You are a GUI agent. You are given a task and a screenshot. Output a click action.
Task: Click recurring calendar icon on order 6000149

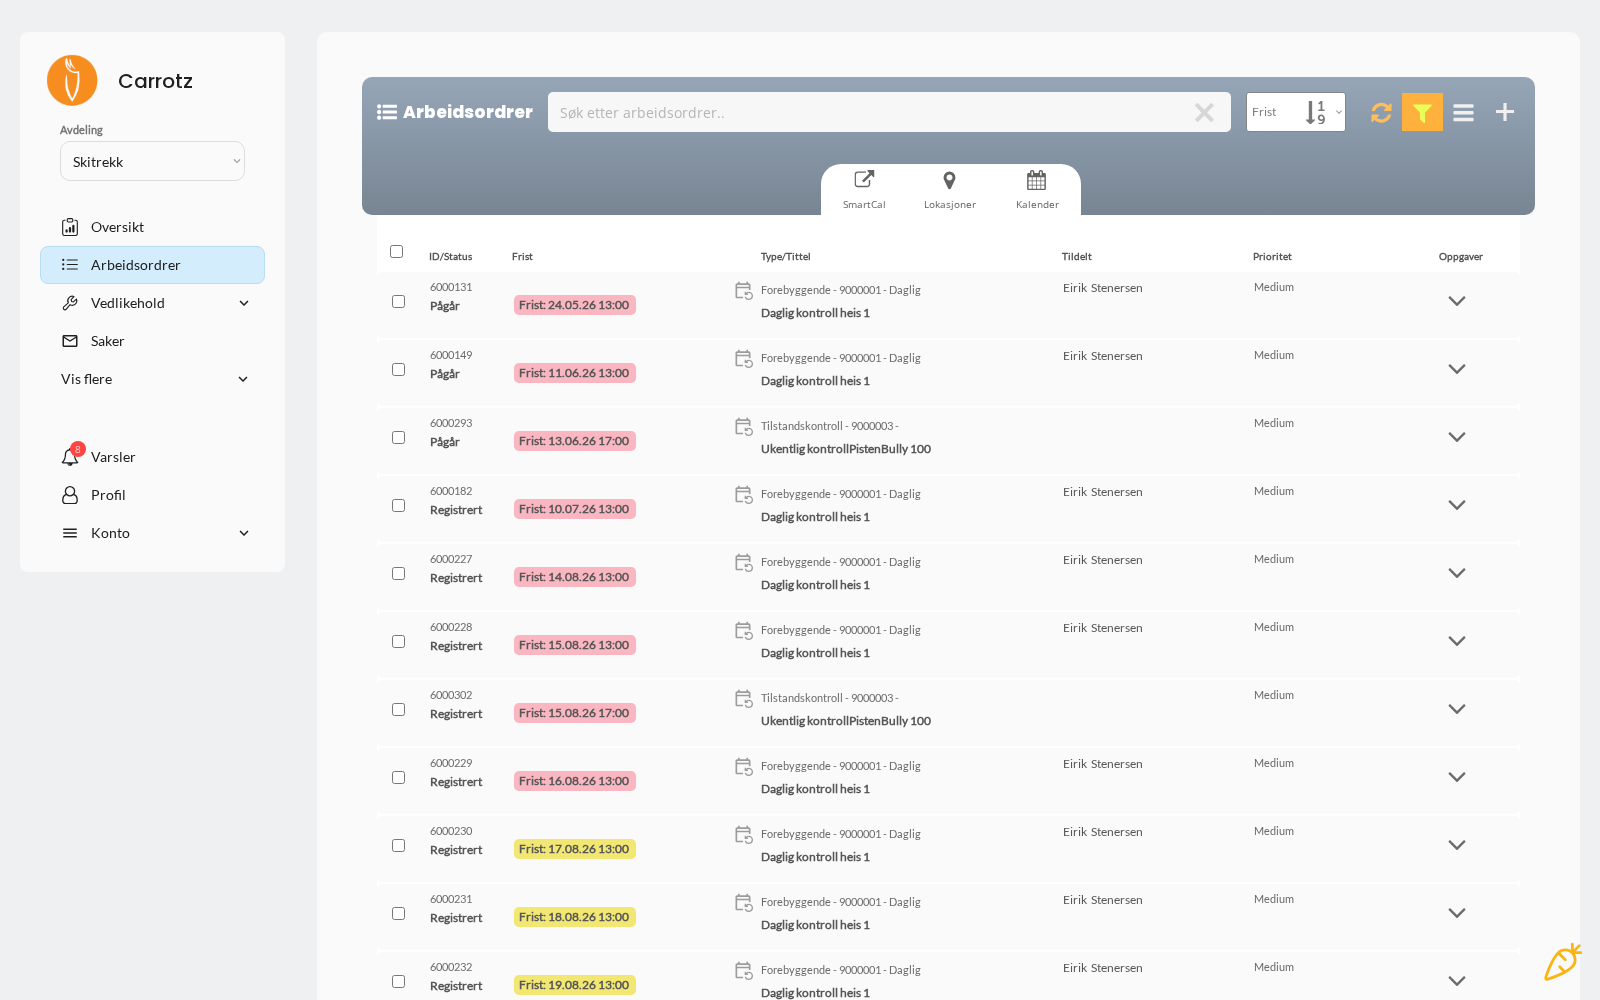tap(744, 359)
